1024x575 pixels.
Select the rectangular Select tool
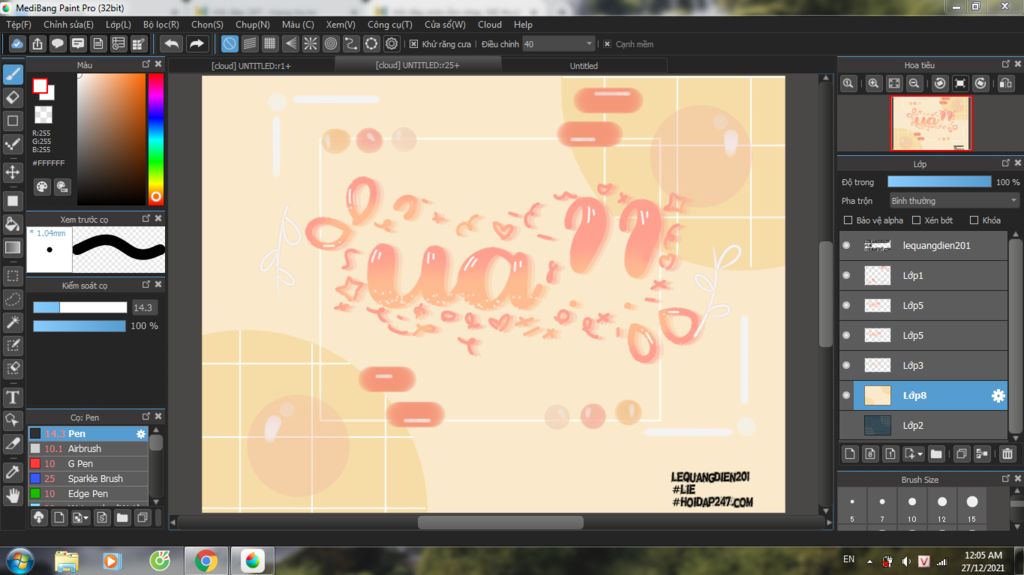pos(13,276)
